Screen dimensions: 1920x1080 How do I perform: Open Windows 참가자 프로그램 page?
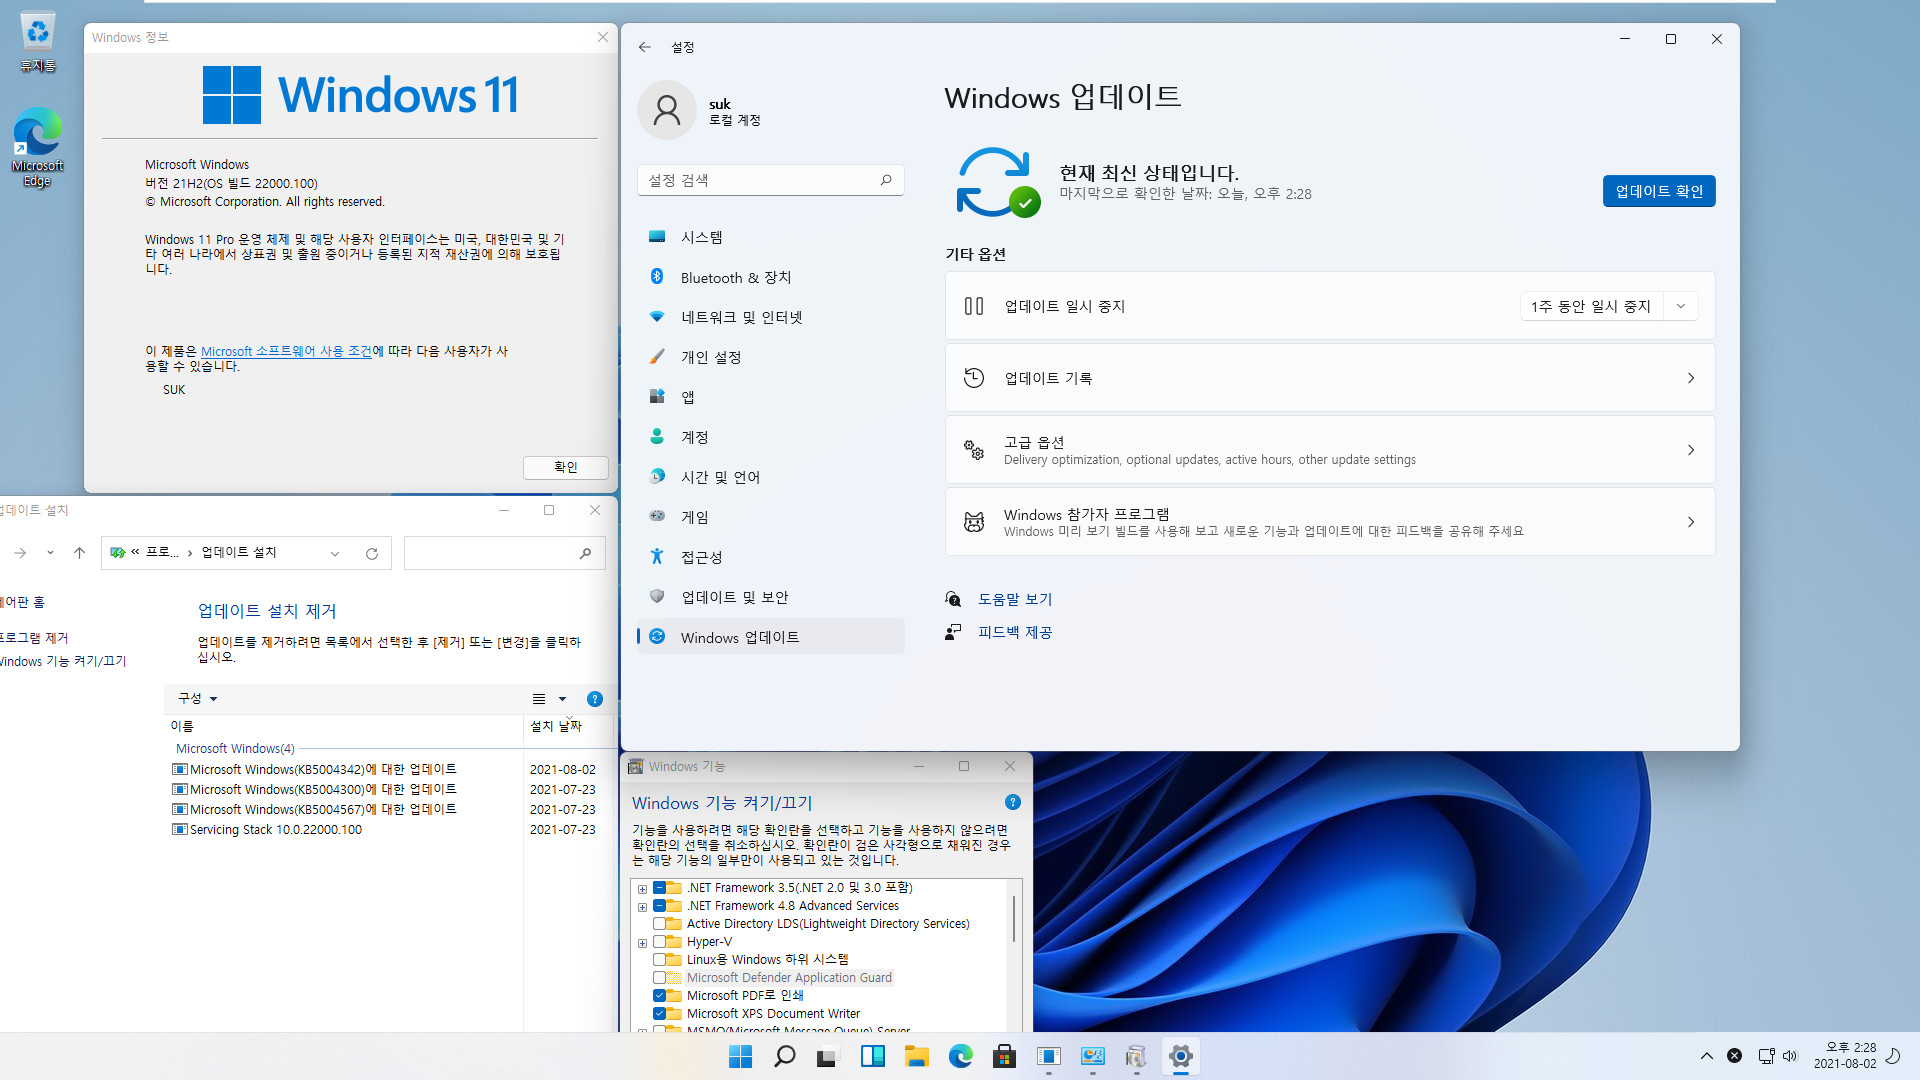[1330, 522]
